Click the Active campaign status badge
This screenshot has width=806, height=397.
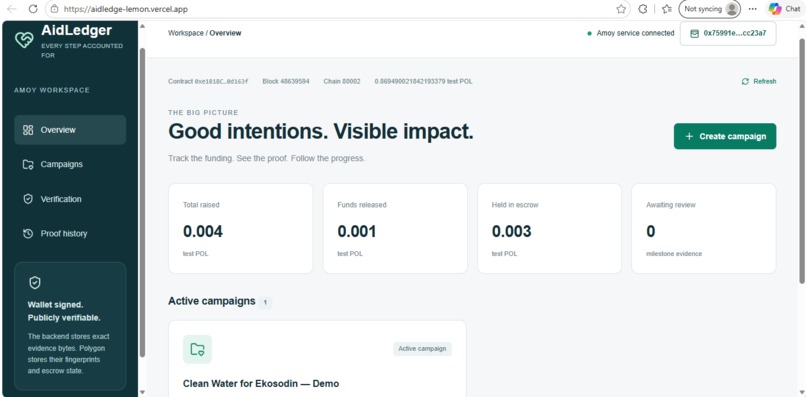(x=423, y=349)
